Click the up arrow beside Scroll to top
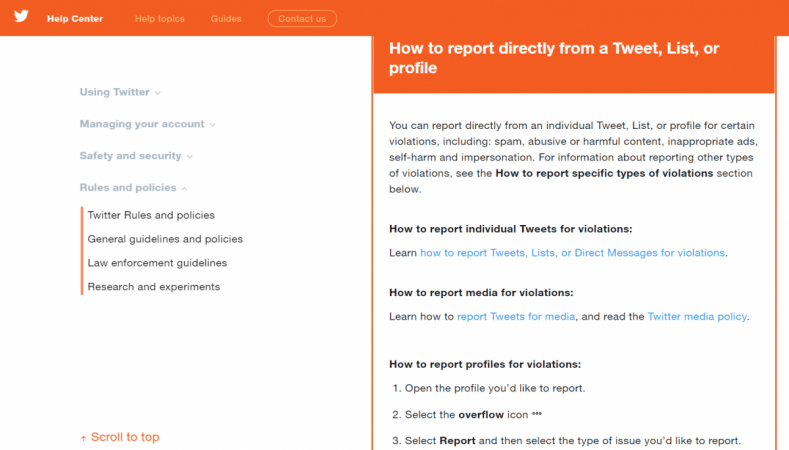This screenshot has height=450, width=789. [x=83, y=438]
